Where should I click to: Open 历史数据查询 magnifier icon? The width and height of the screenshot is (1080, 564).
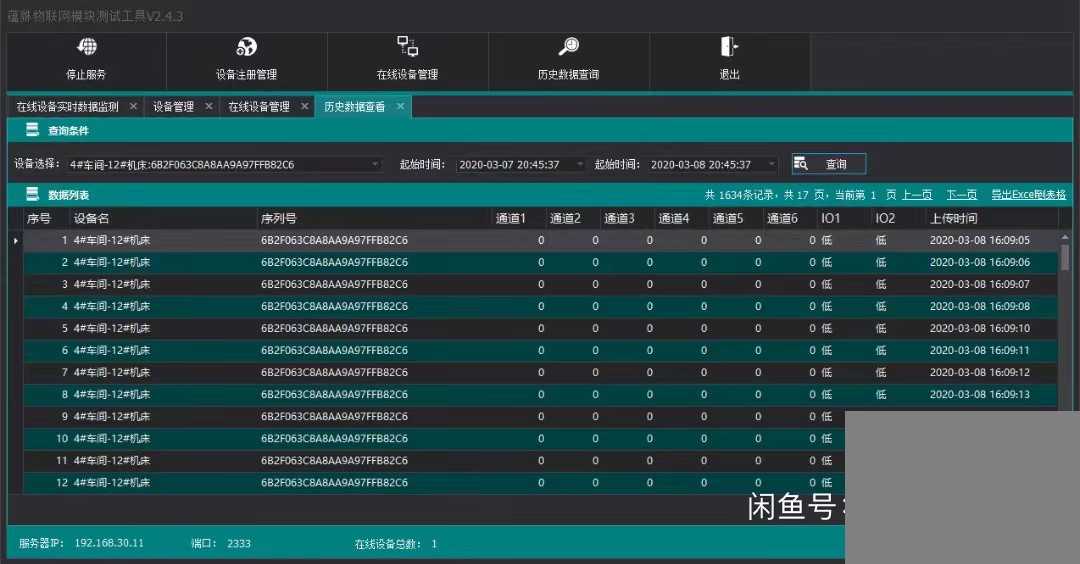569,47
